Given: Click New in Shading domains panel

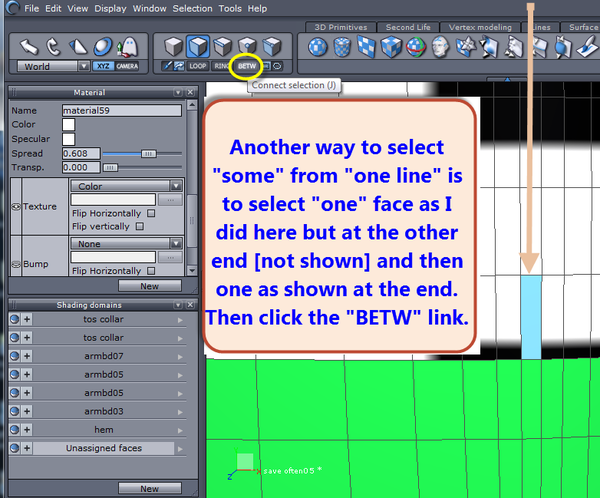Looking at the screenshot, I should [150, 488].
